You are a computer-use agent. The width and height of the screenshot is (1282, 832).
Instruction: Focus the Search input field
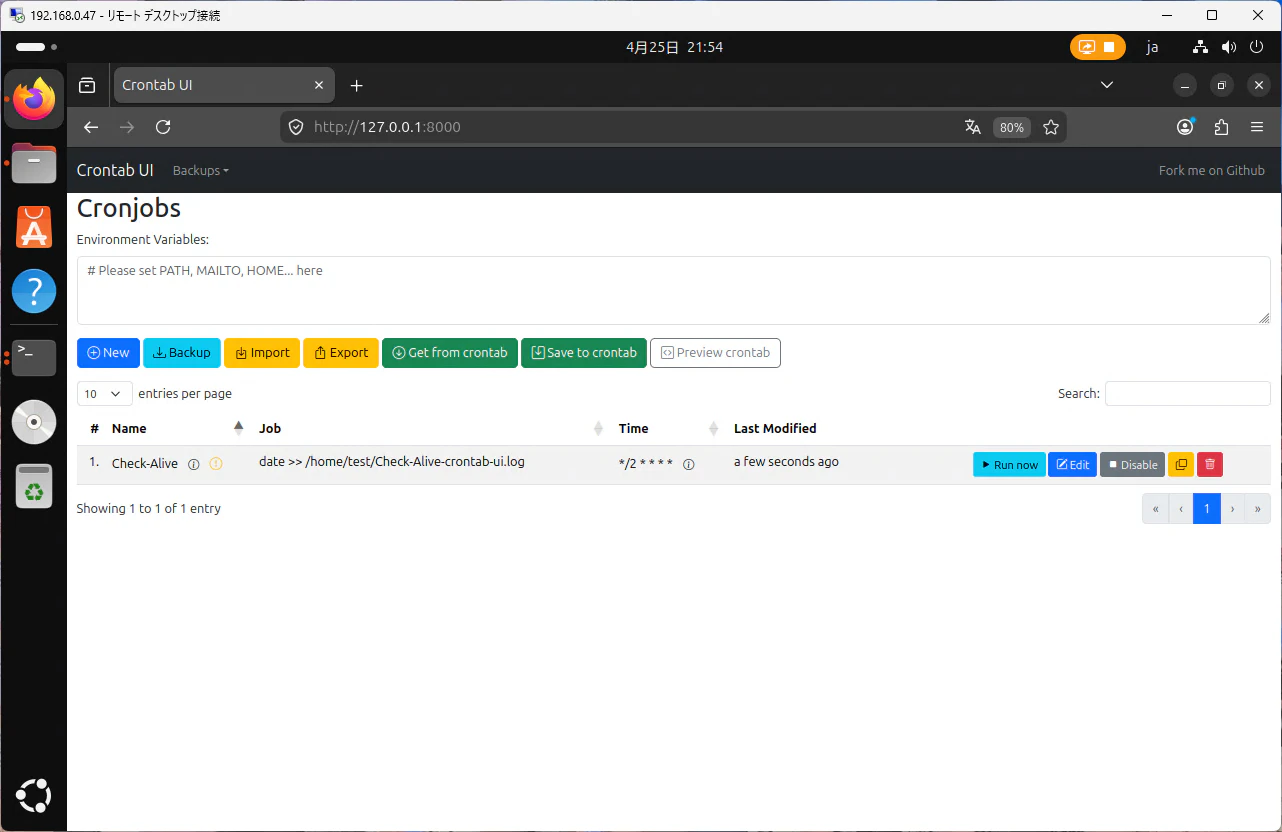coord(1187,394)
